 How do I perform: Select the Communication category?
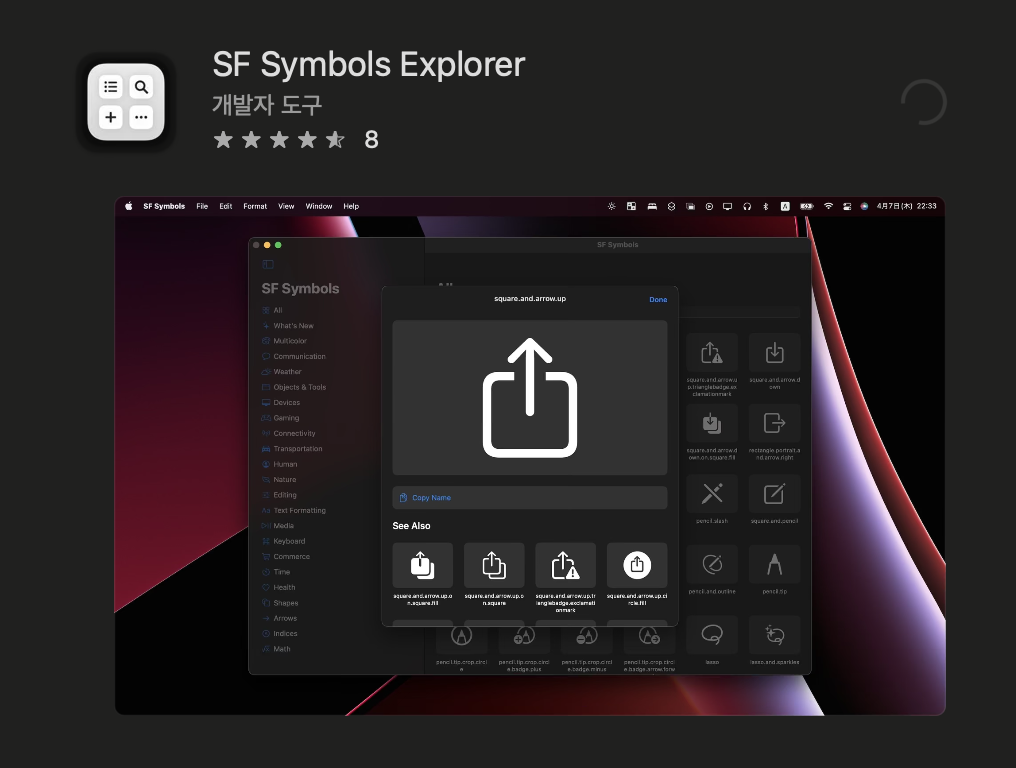[x=294, y=356]
